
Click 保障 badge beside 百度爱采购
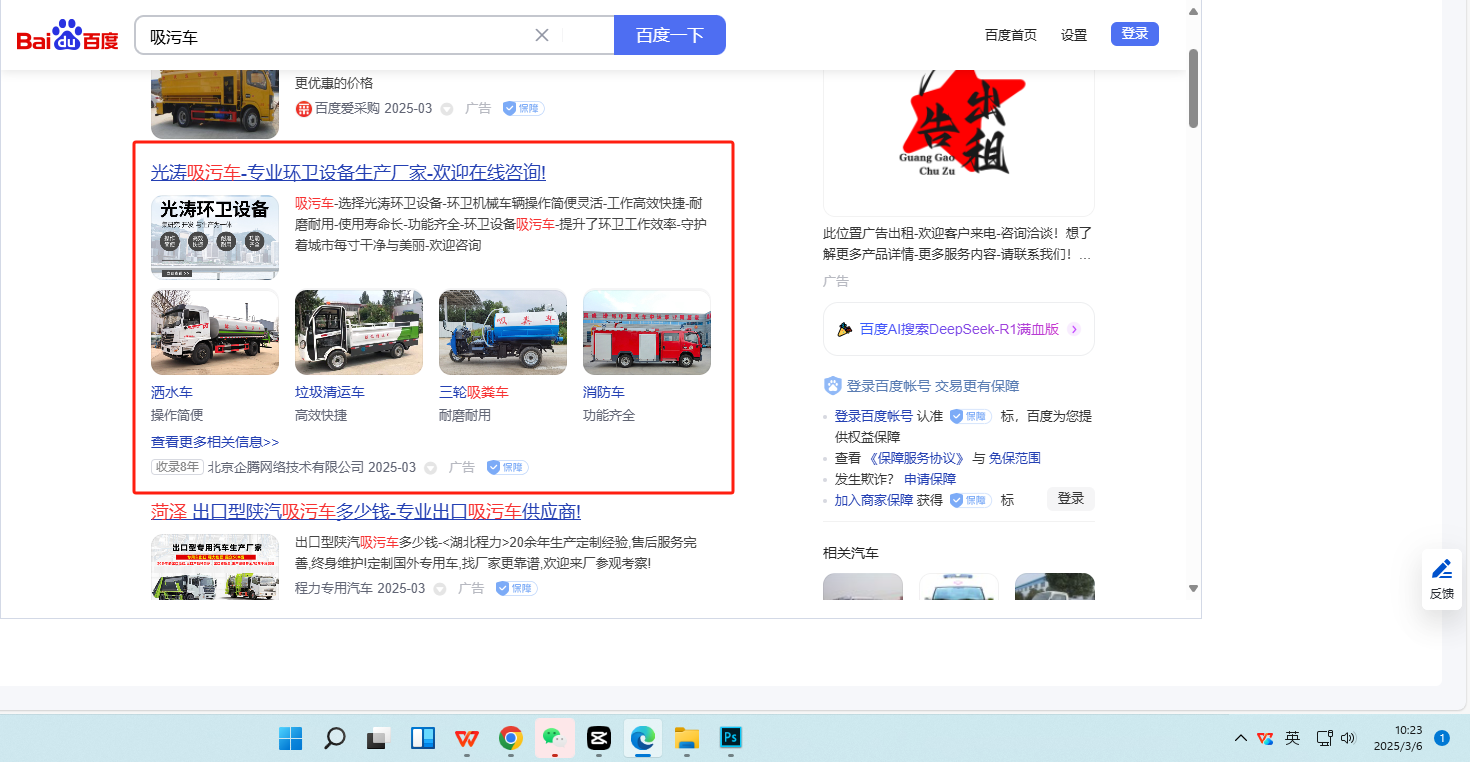[523, 108]
